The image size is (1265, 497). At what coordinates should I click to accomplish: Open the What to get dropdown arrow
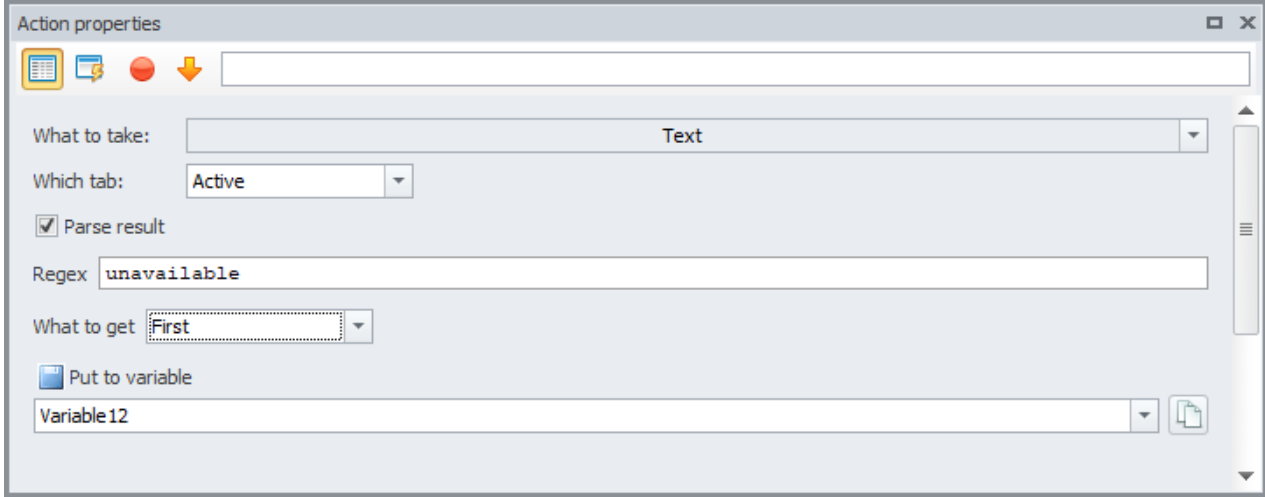tap(359, 326)
